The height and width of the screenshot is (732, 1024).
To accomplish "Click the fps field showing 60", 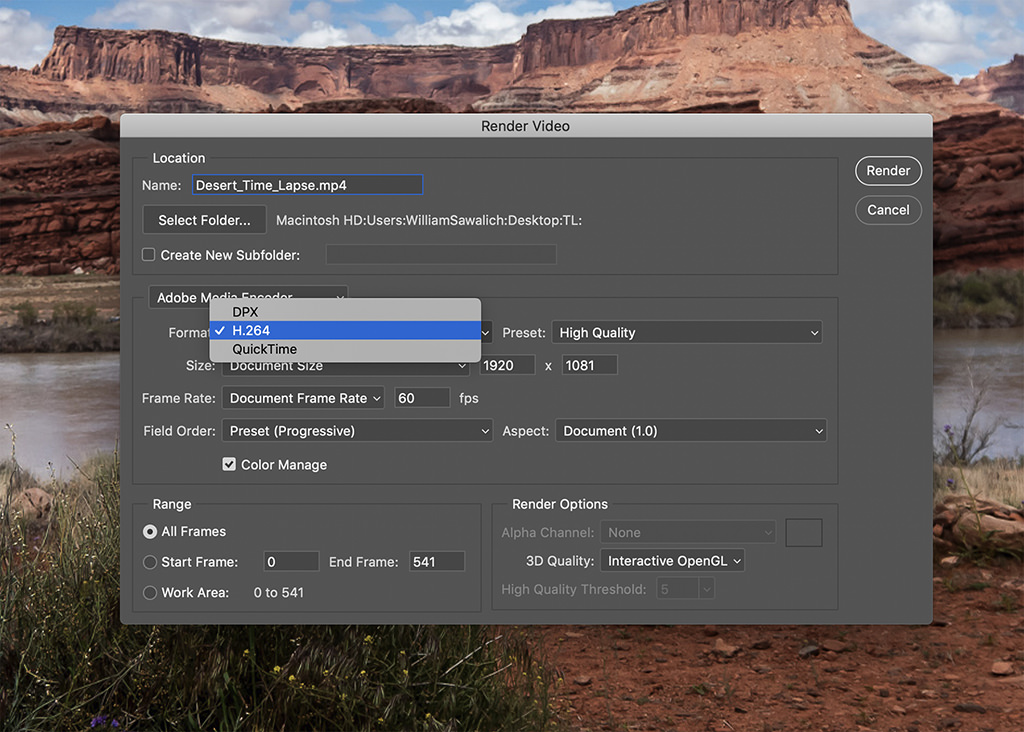I will 422,398.
